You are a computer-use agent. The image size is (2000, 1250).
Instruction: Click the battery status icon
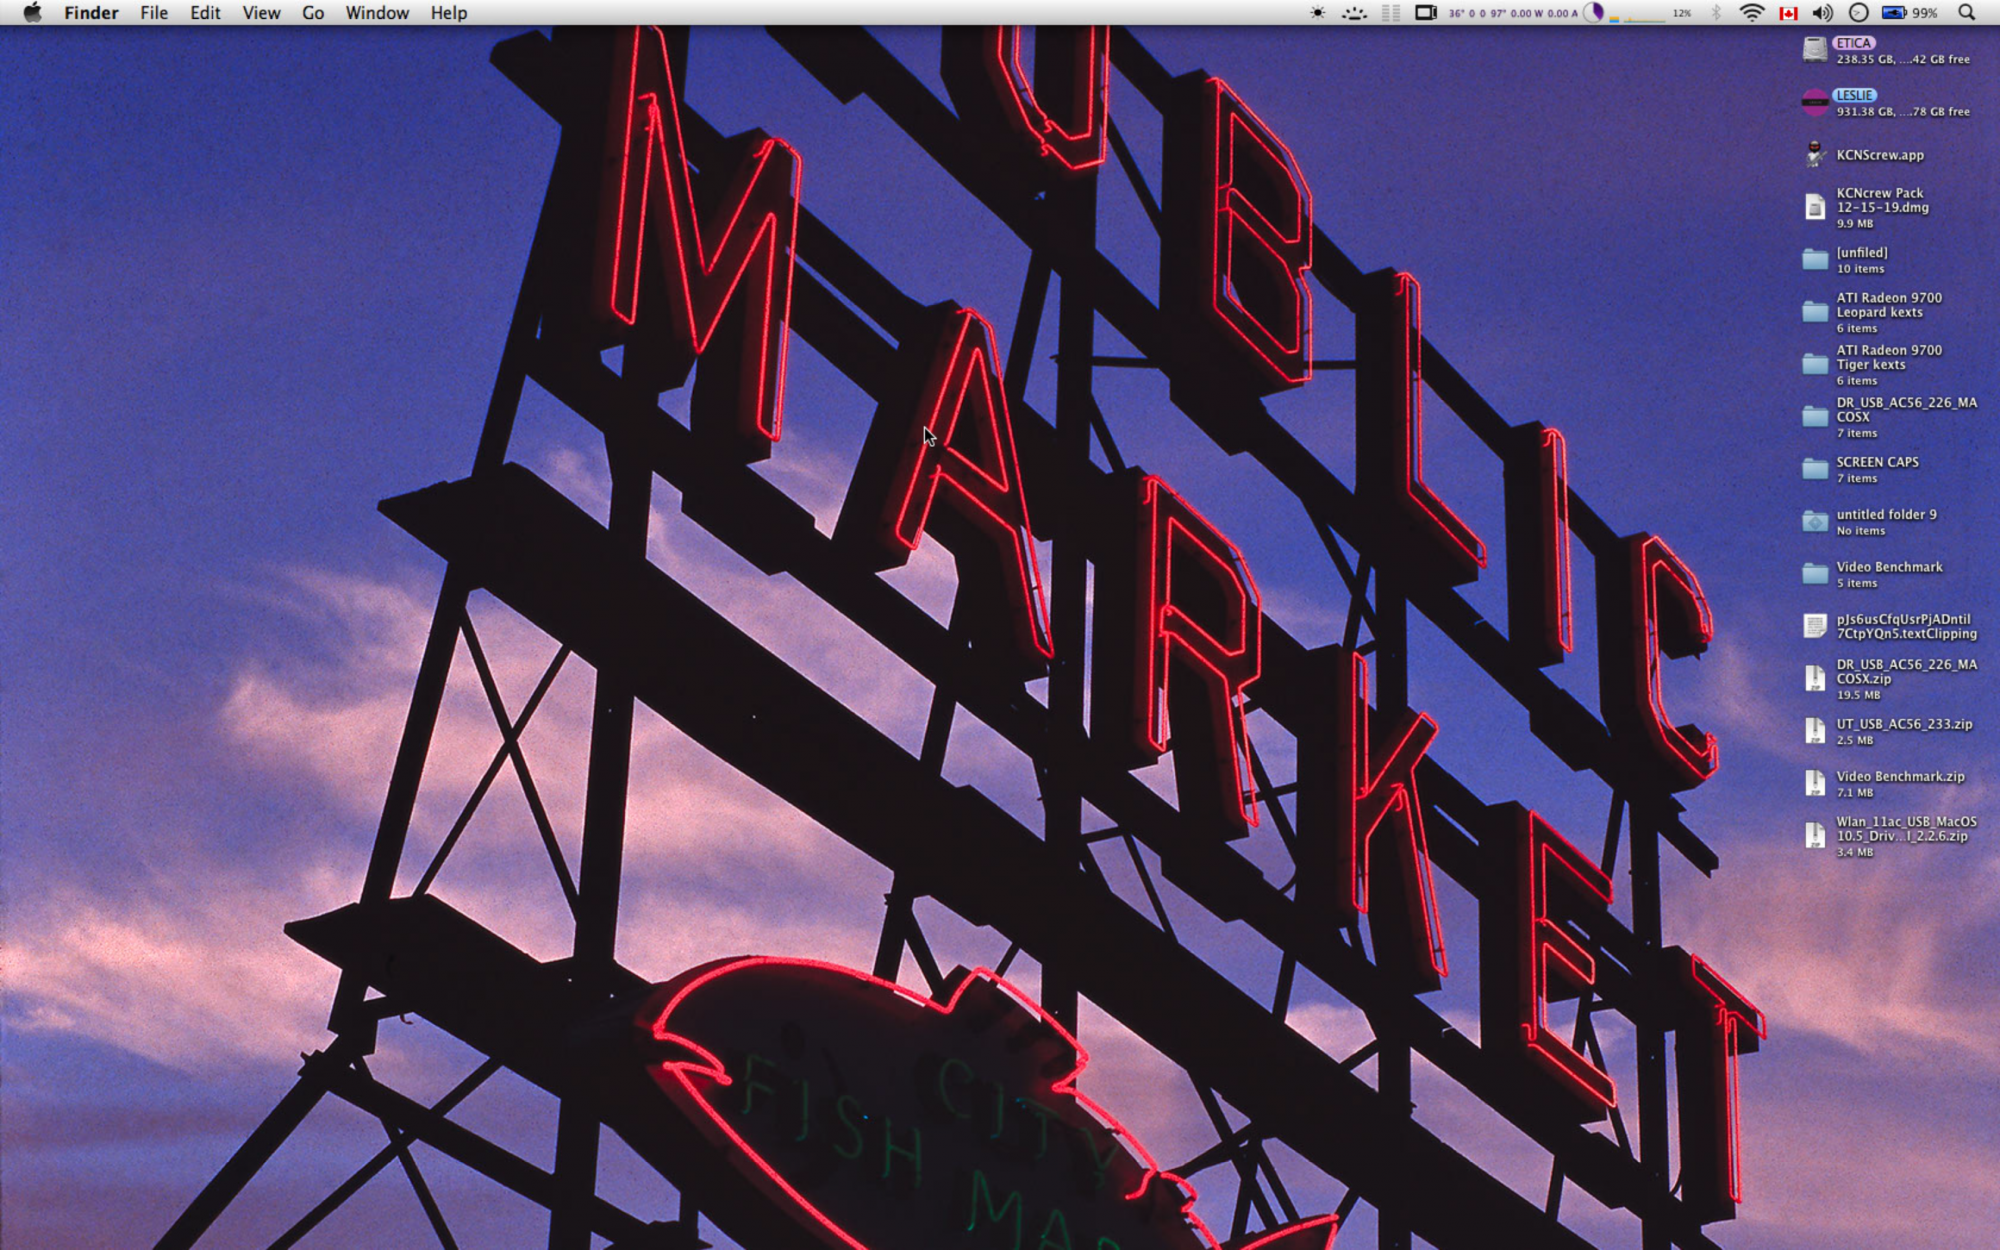pos(1894,13)
